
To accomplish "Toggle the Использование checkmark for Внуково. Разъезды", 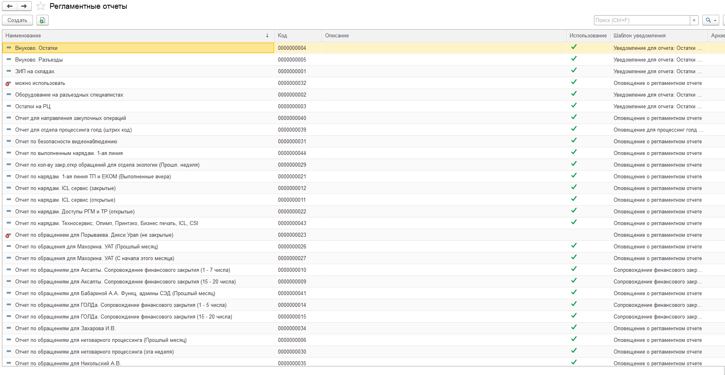I will 574,59.
